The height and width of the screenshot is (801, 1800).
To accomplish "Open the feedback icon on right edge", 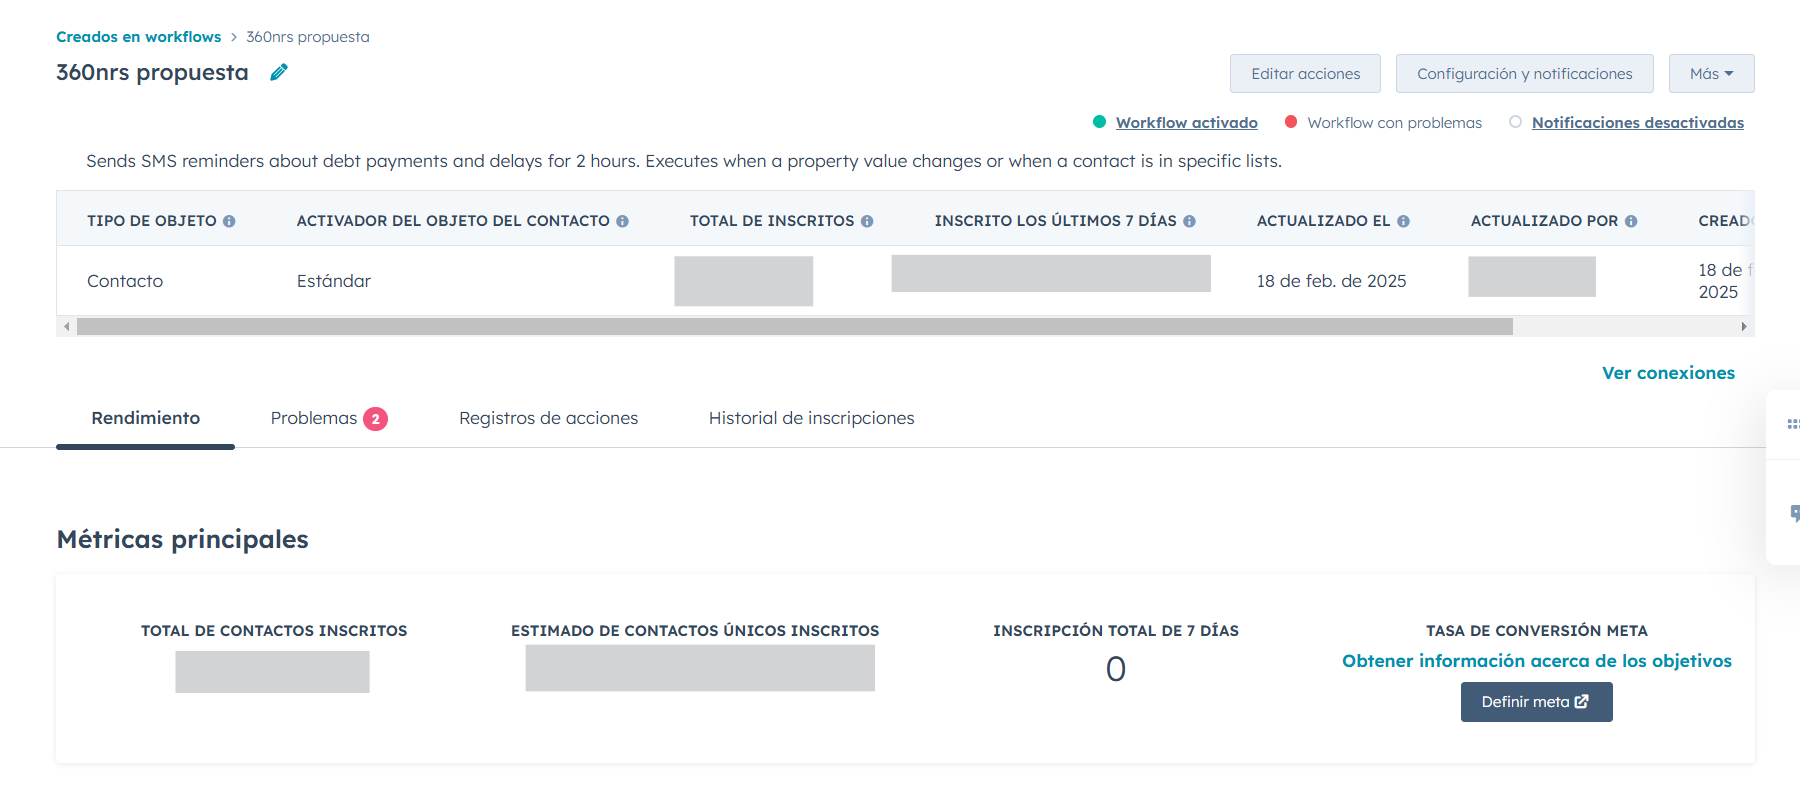I will click(1794, 513).
